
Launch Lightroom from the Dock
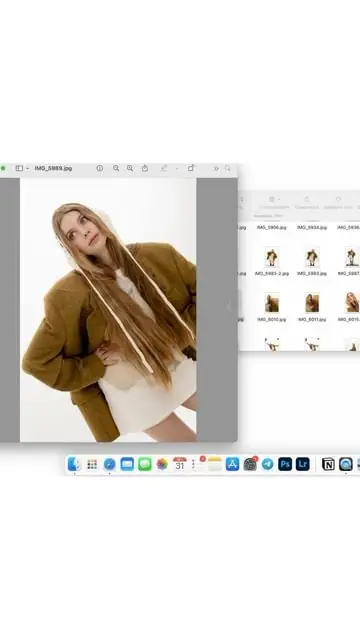[302, 464]
